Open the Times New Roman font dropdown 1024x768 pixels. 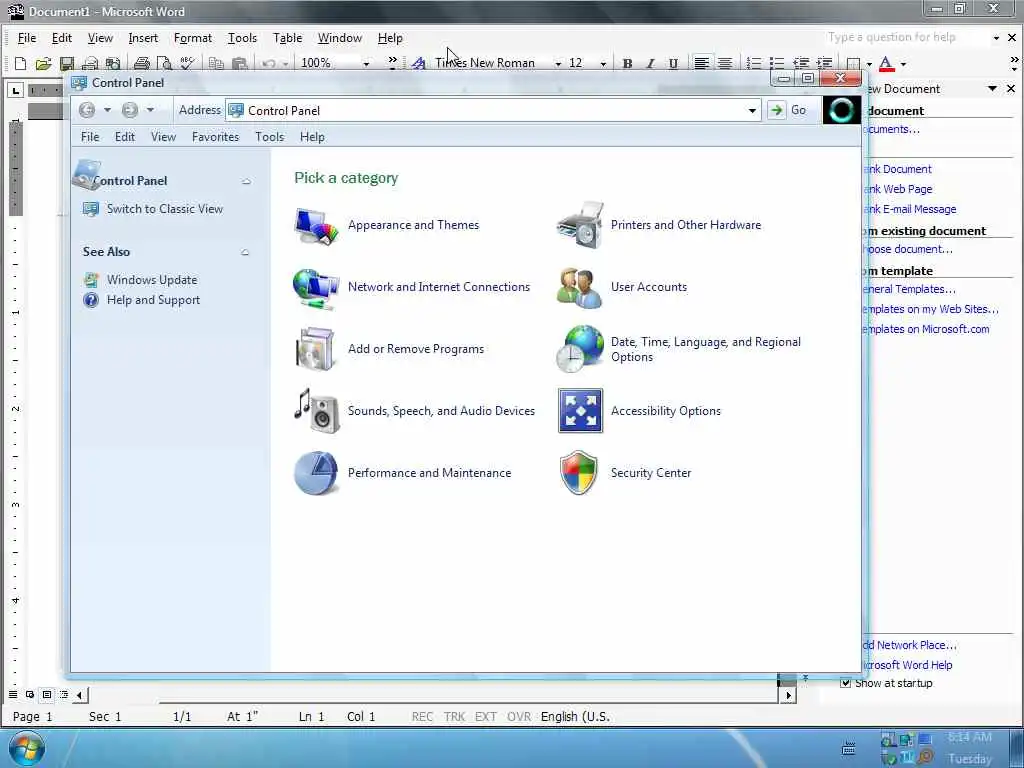(x=558, y=63)
